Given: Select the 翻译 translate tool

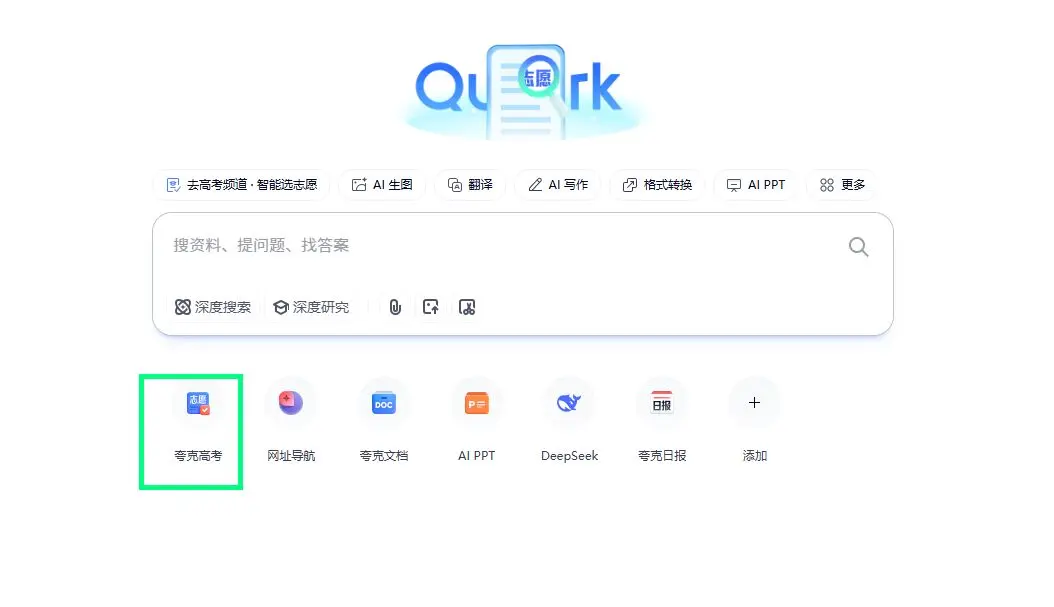Looking at the screenshot, I should 471,185.
